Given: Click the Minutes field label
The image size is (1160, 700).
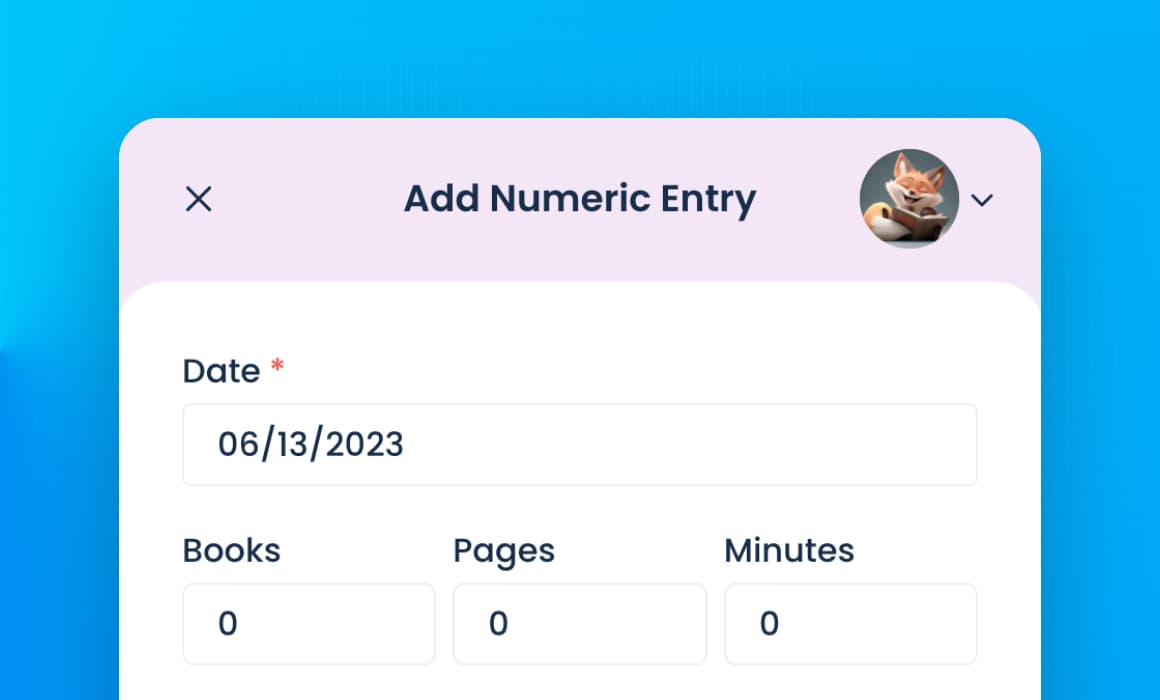Looking at the screenshot, I should [x=789, y=551].
